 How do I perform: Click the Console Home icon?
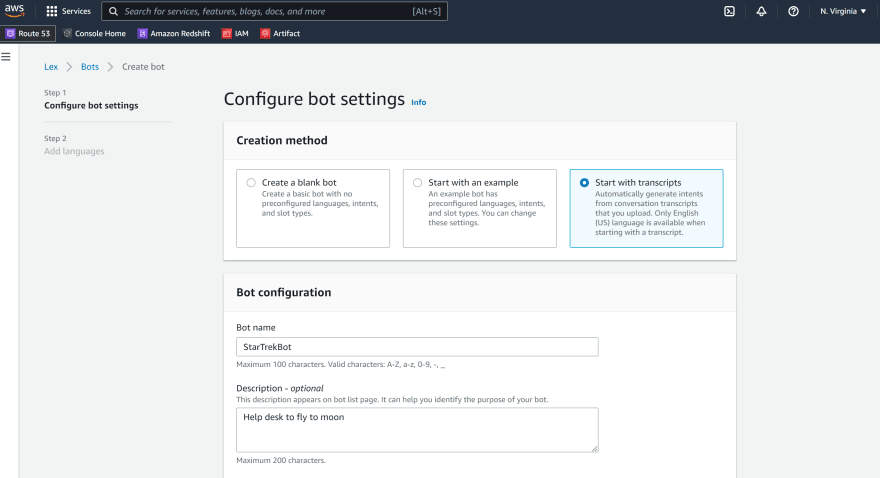coord(67,34)
